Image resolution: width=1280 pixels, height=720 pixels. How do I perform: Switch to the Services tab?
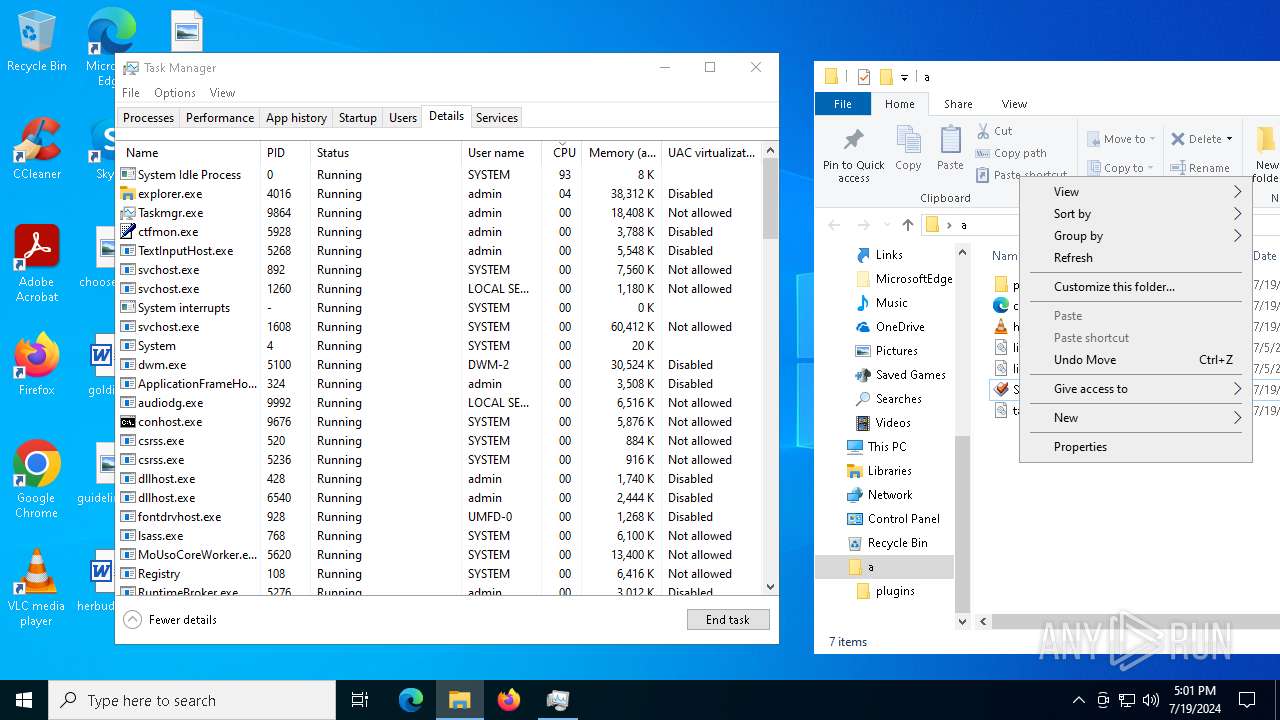(497, 118)
